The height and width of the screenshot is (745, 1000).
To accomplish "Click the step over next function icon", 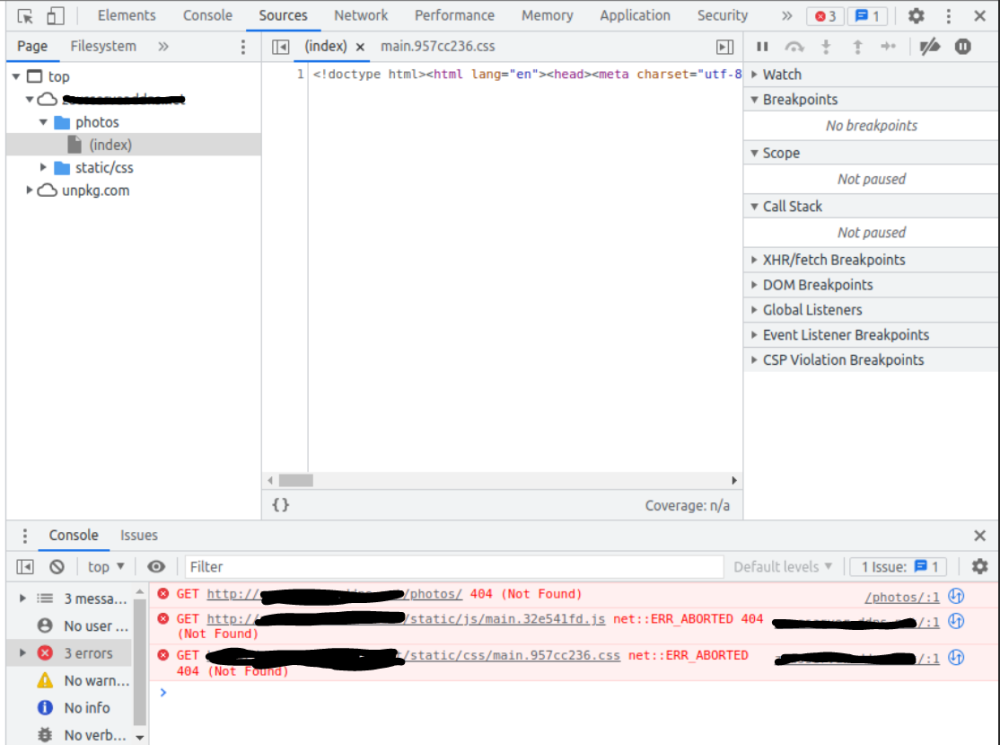I will pos(794,46).
